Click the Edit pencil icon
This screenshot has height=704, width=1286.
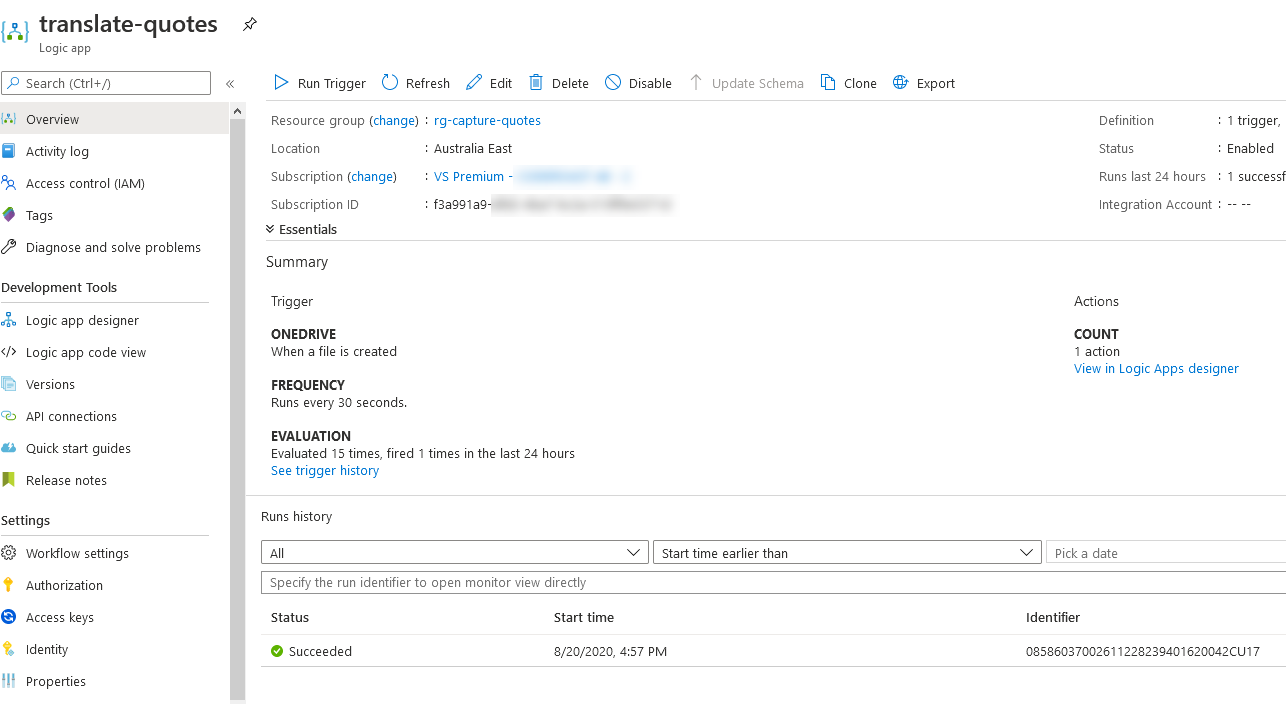coord(474,83)
